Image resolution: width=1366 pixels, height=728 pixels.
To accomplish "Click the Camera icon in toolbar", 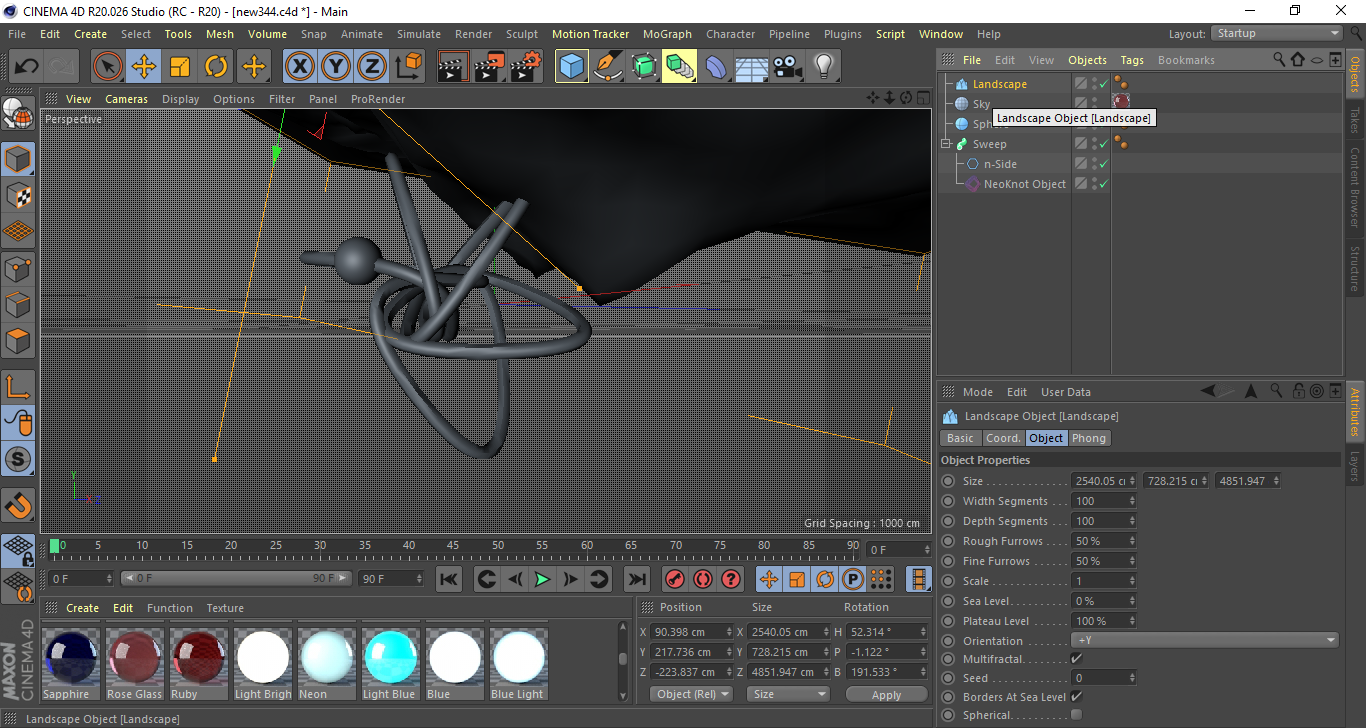I will (788, 67).
